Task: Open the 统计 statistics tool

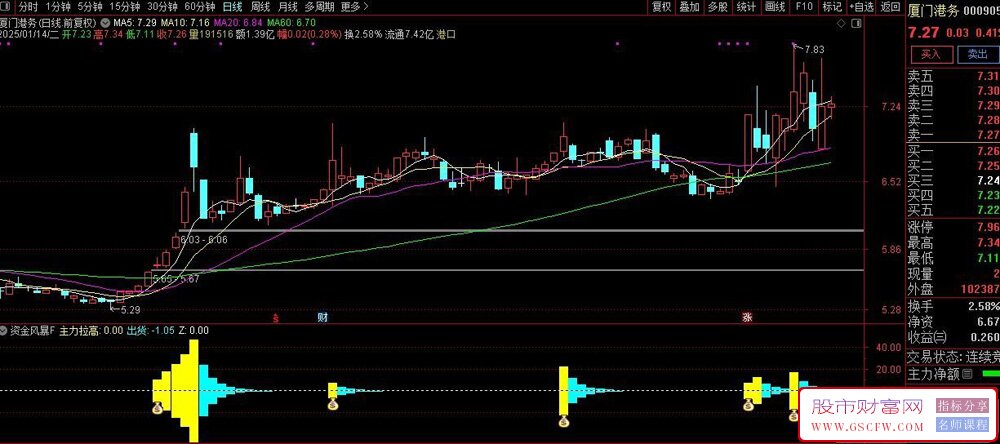Action: tap(747, 7)
